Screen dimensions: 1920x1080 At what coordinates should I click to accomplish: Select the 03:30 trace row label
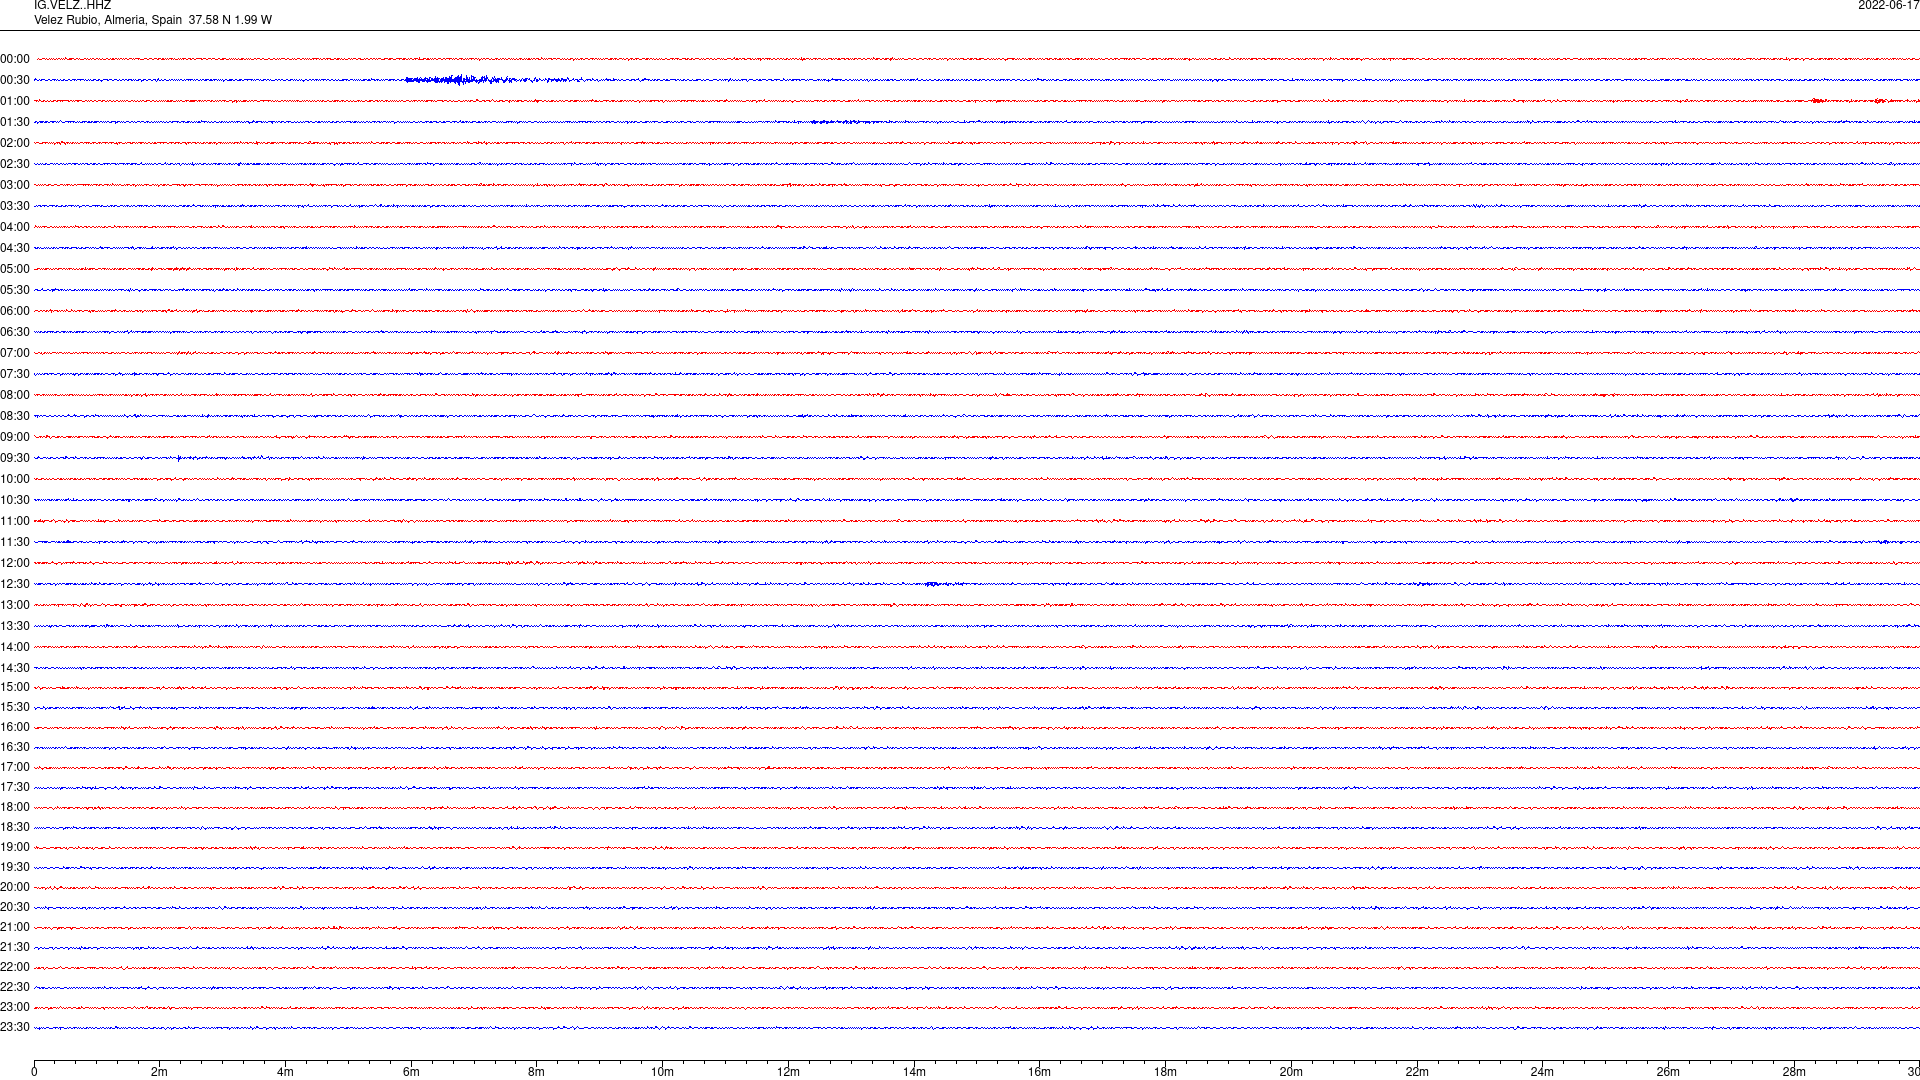point(15,206)
